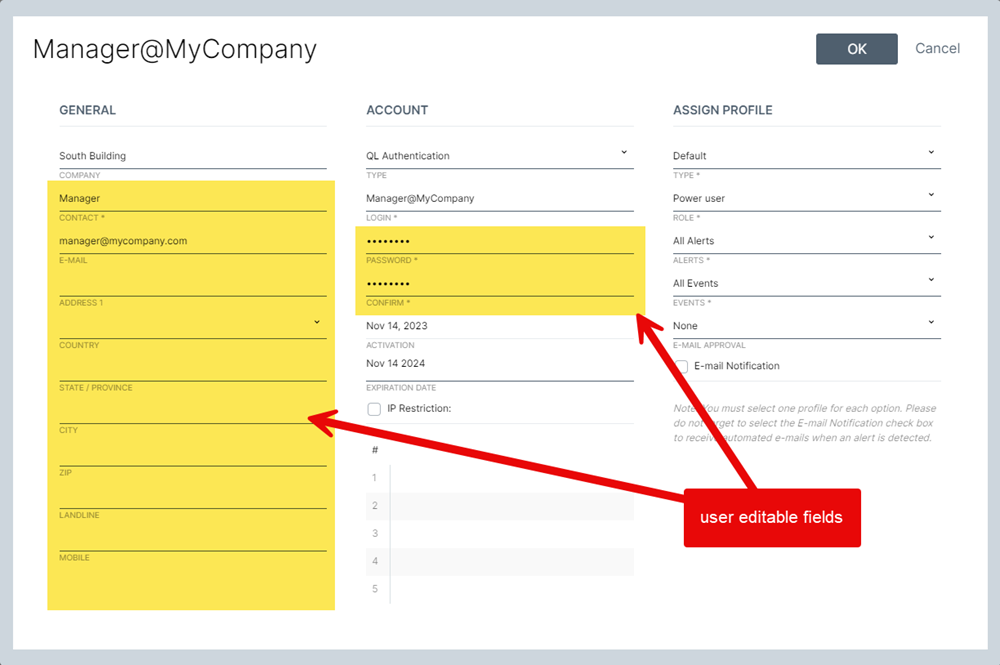
Task: Click the ASSIGN PROFILE section heading
Action: coord(723,110)
